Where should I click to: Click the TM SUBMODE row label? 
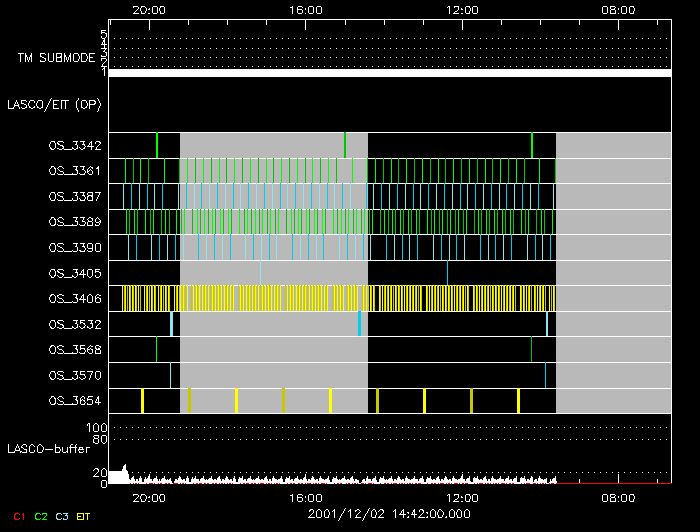tap(55, 58)
